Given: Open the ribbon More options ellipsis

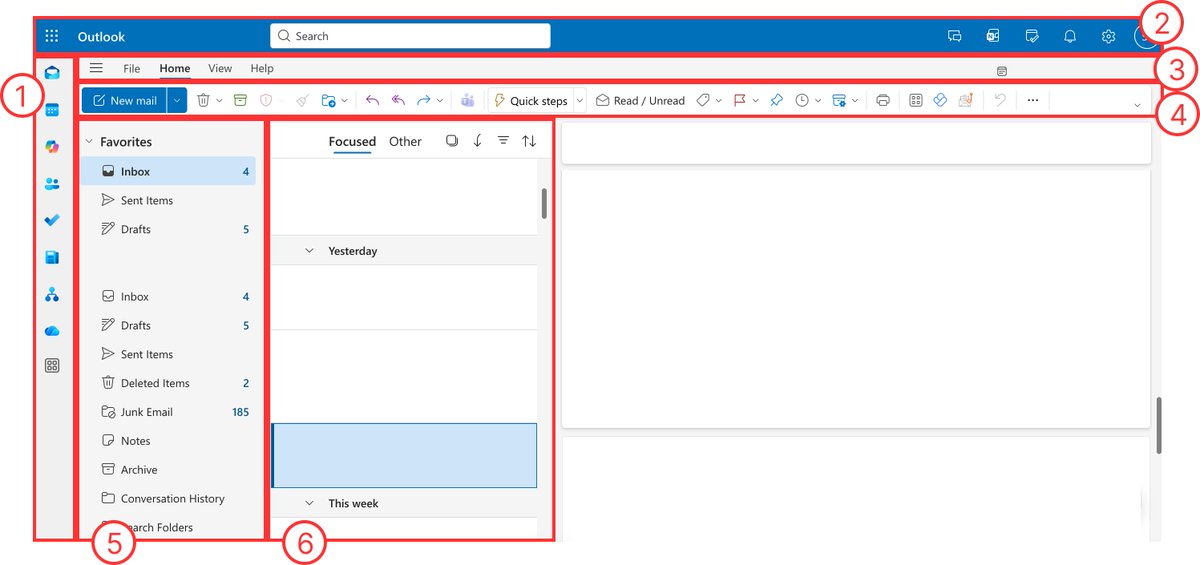Looking at the screenshot, I should tap(1033, 100).
